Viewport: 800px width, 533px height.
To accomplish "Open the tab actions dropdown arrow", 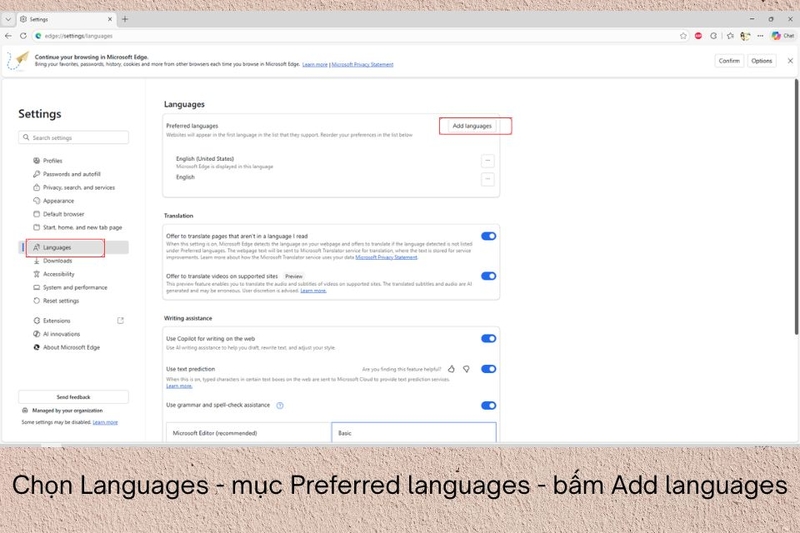I will (8, 19).
